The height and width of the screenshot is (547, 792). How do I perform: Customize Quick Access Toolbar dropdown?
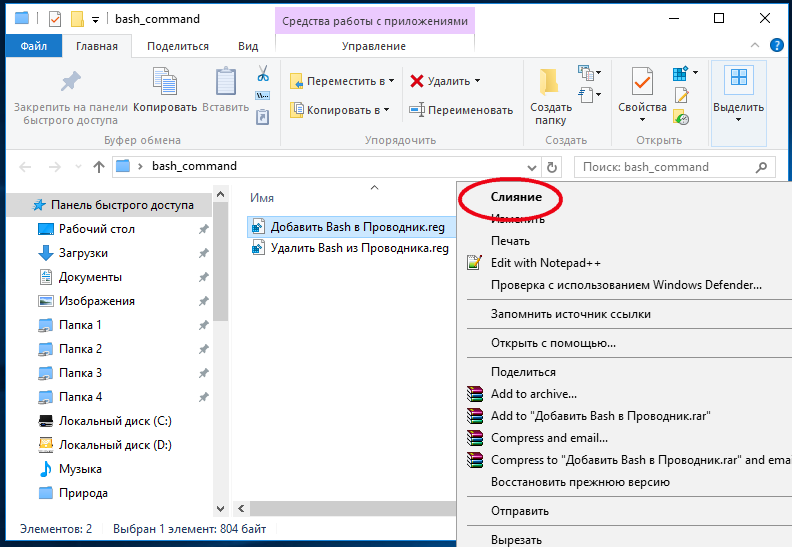pos(95,20)
